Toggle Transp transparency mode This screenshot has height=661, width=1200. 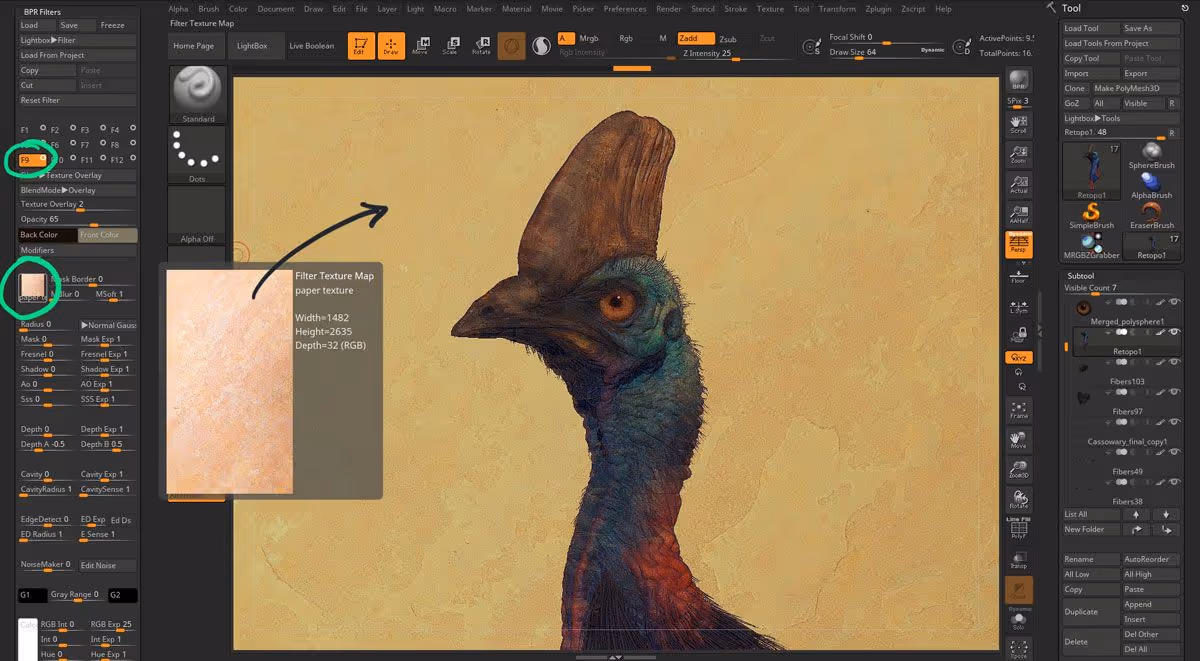(x=1018, y=560)
